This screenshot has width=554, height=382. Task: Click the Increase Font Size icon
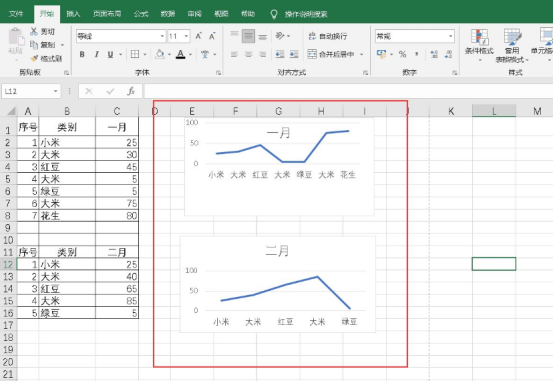click(199, 36)
